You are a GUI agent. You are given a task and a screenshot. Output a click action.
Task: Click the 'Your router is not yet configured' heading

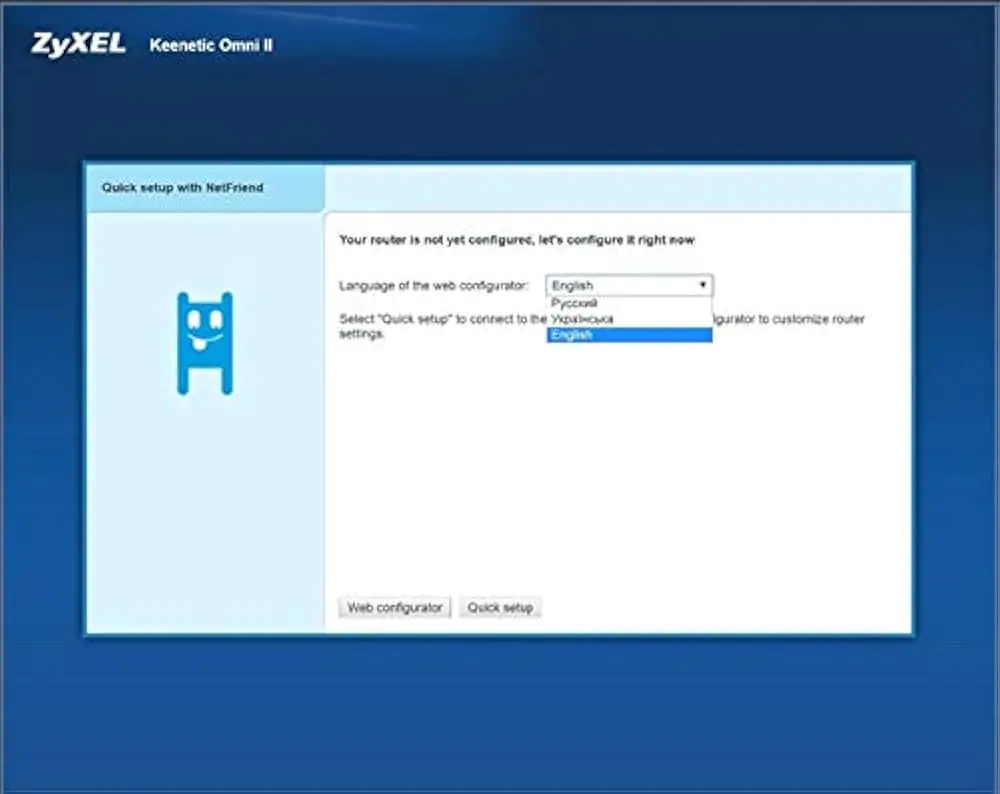516,240
